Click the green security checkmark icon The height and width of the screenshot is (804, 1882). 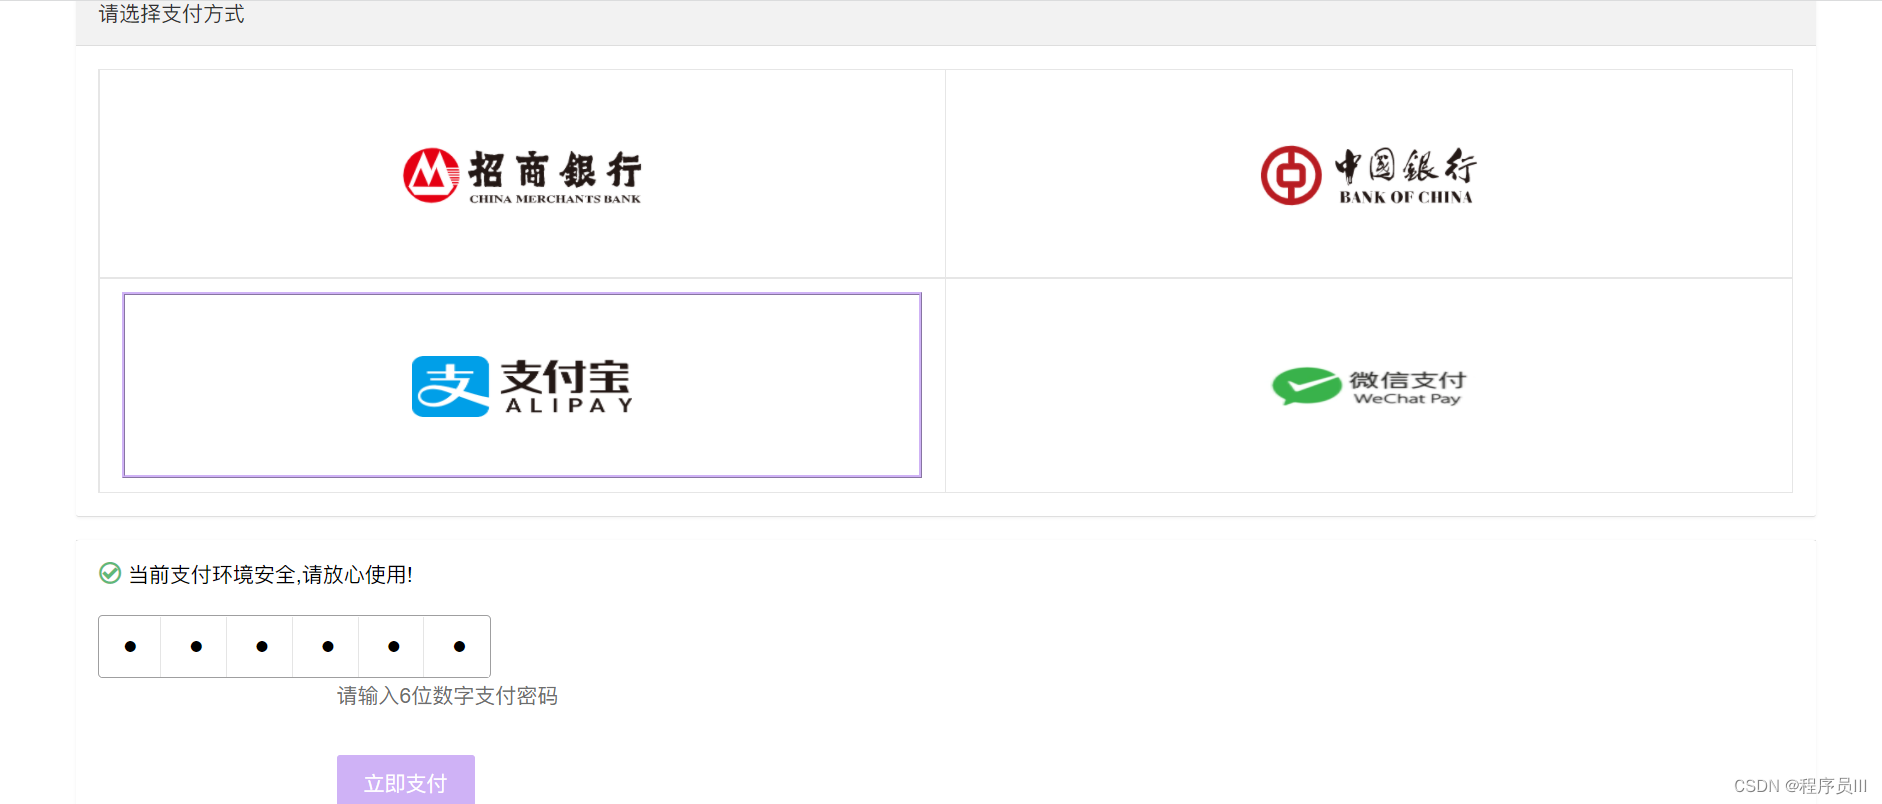[108, 574]
